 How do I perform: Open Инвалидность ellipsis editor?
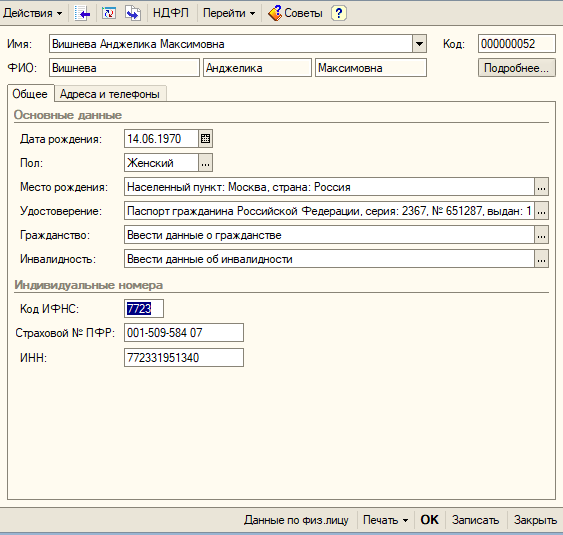[541, 259]
